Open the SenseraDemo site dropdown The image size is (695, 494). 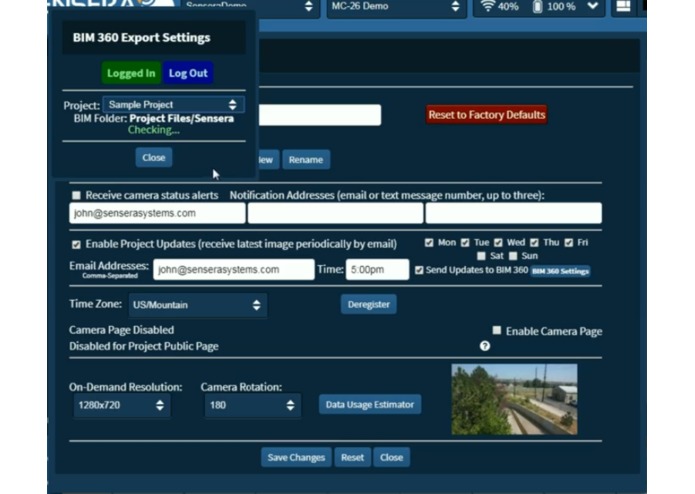[250, 6]
